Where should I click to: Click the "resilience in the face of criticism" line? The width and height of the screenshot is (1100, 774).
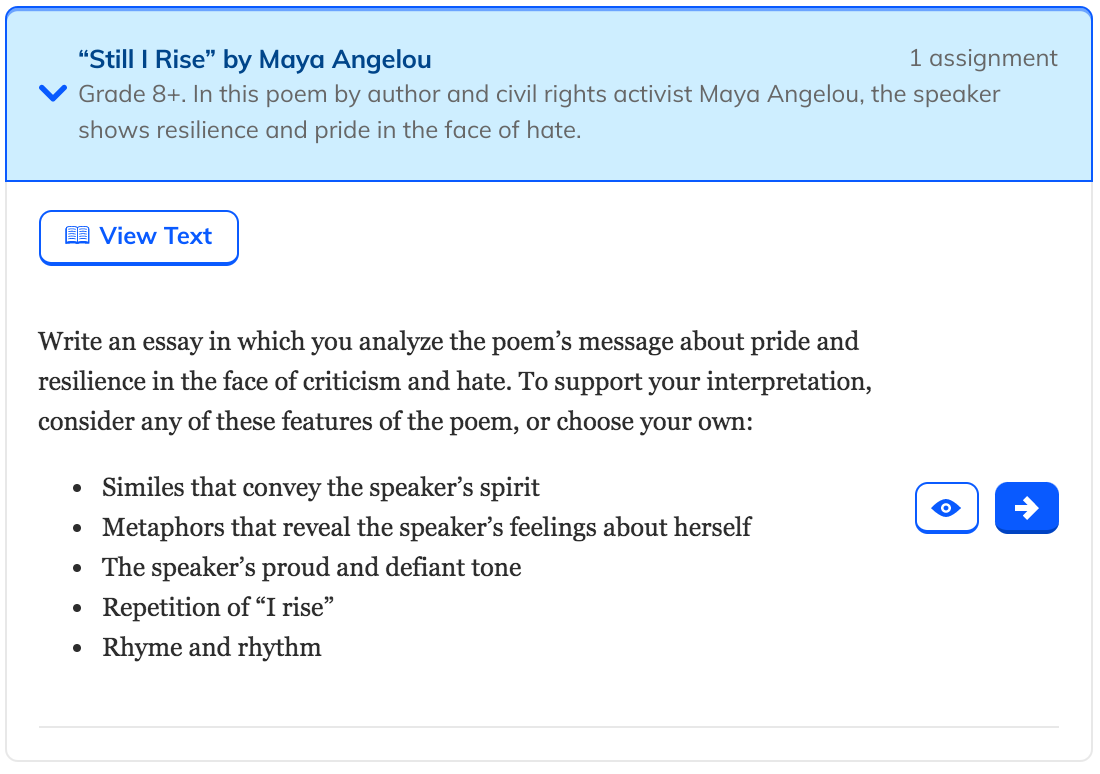tap(455, 381)
